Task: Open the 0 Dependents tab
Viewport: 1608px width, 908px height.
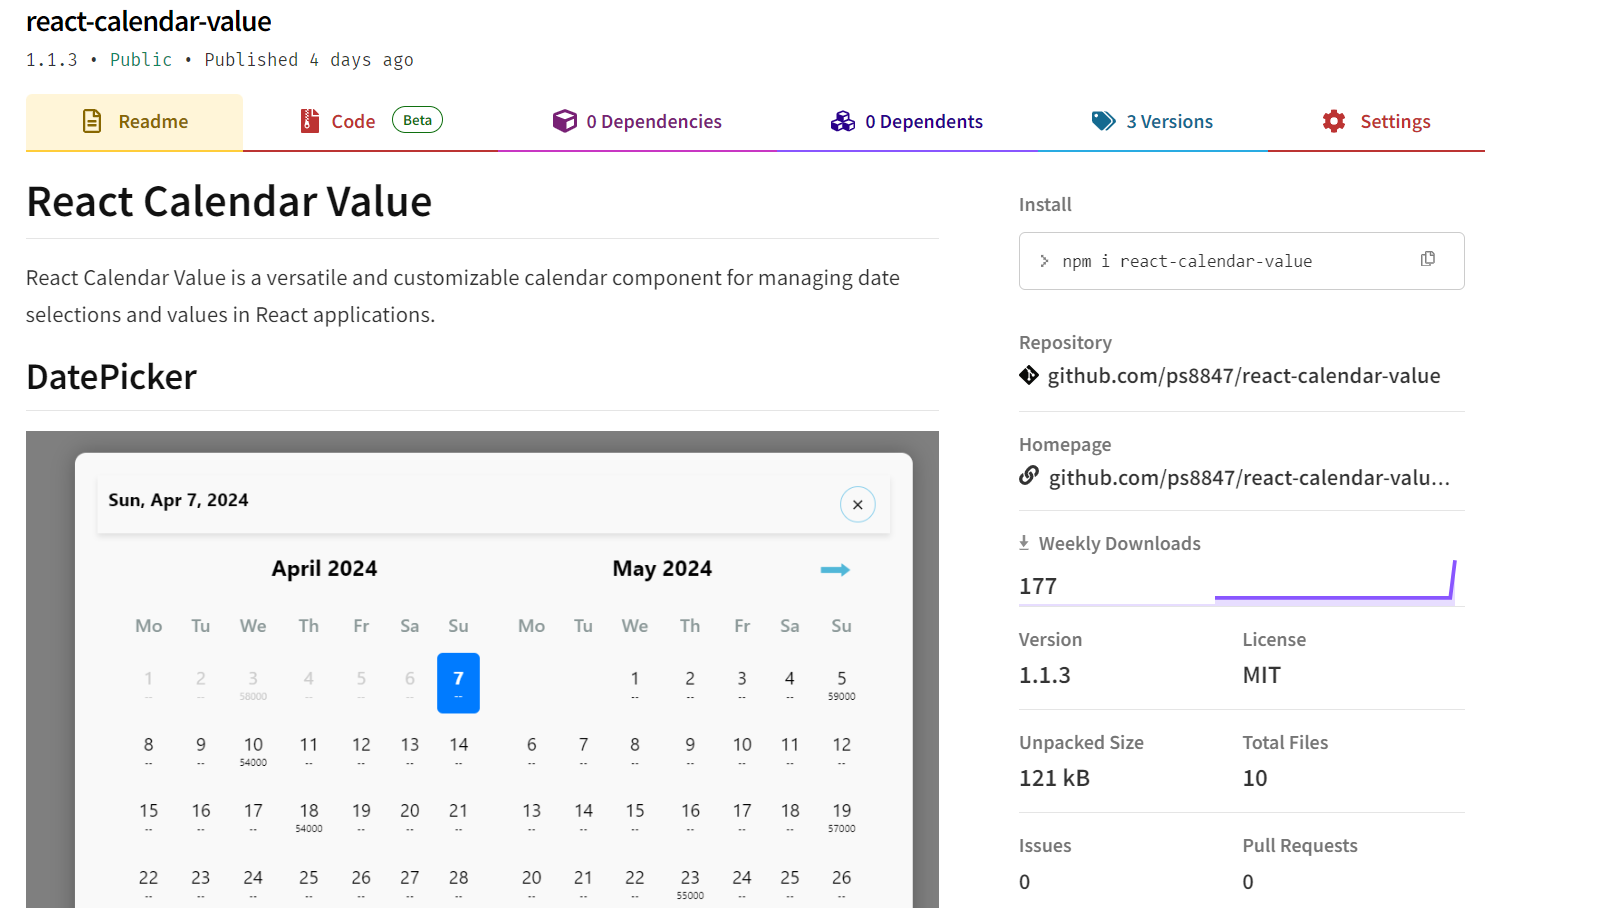Action: point(907,122)
